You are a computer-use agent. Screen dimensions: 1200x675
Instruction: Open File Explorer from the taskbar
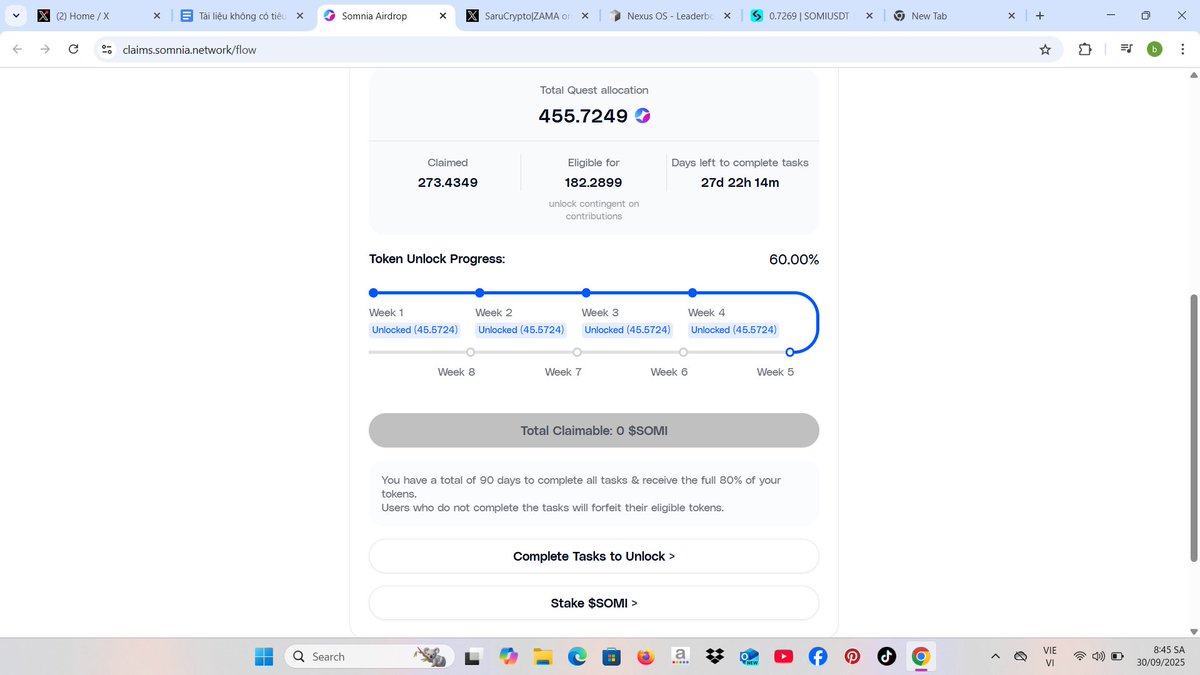pos(543,656)
